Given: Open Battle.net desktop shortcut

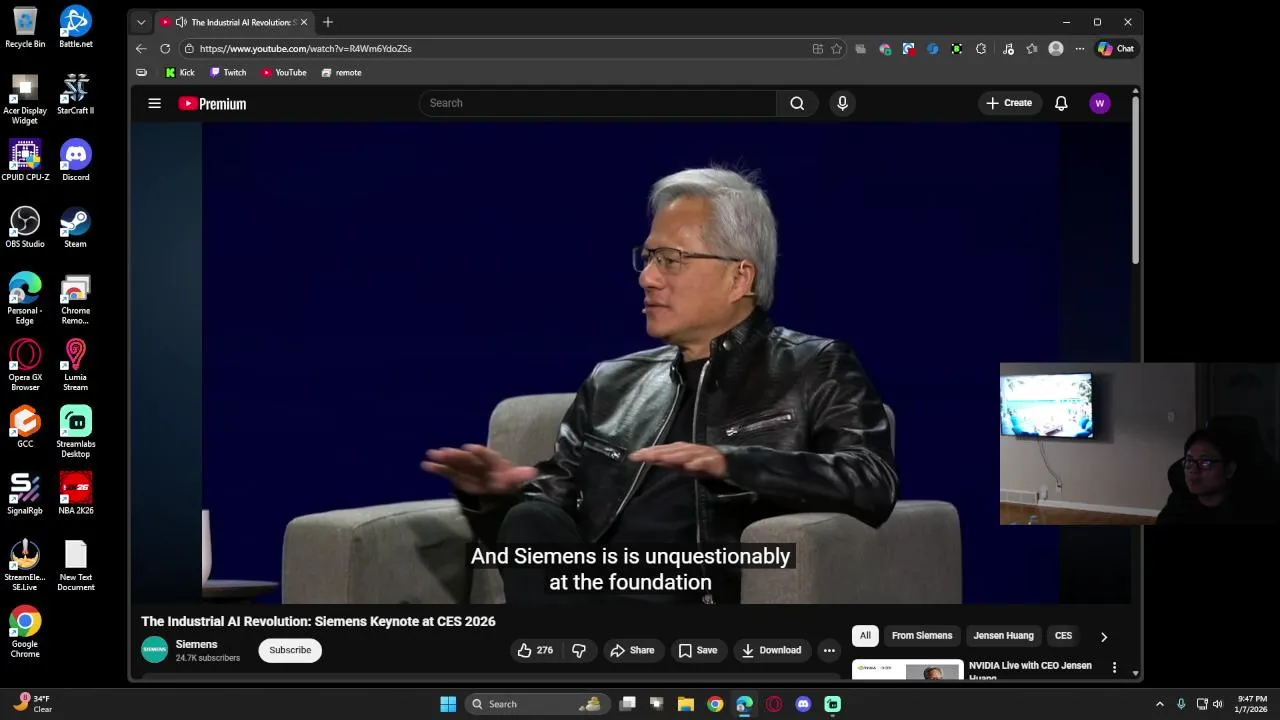Looking at the screenshot, I should pyautogui.click(x=76, y=27).
